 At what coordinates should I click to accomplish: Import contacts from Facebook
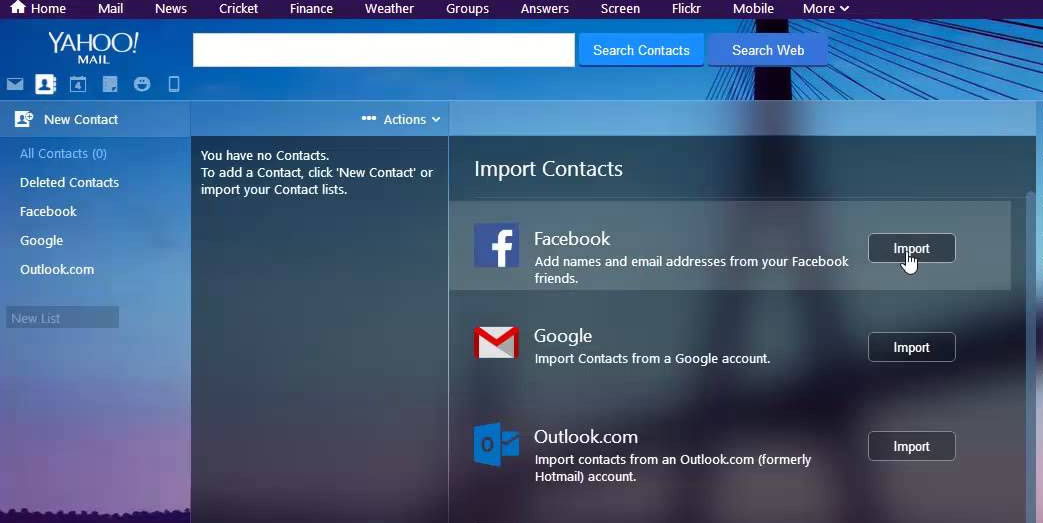[911, 248]
